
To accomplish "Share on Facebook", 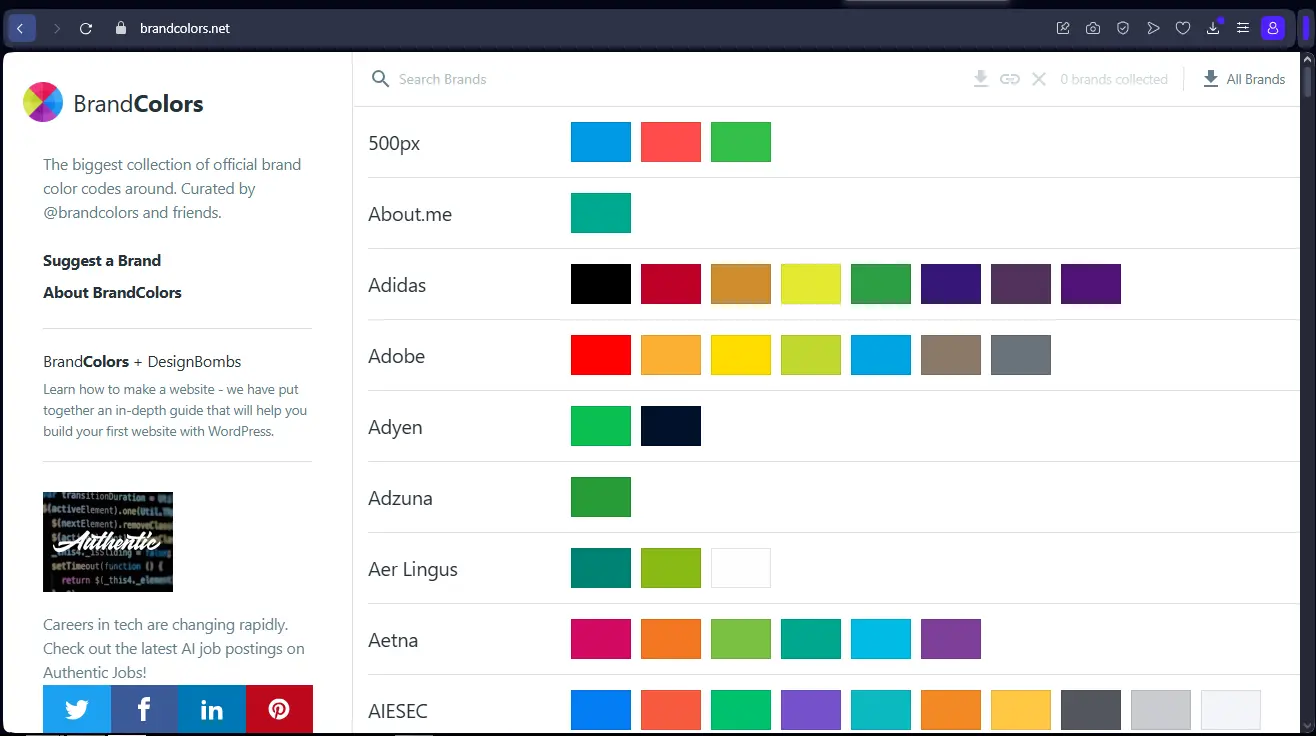I will [144, 710].
